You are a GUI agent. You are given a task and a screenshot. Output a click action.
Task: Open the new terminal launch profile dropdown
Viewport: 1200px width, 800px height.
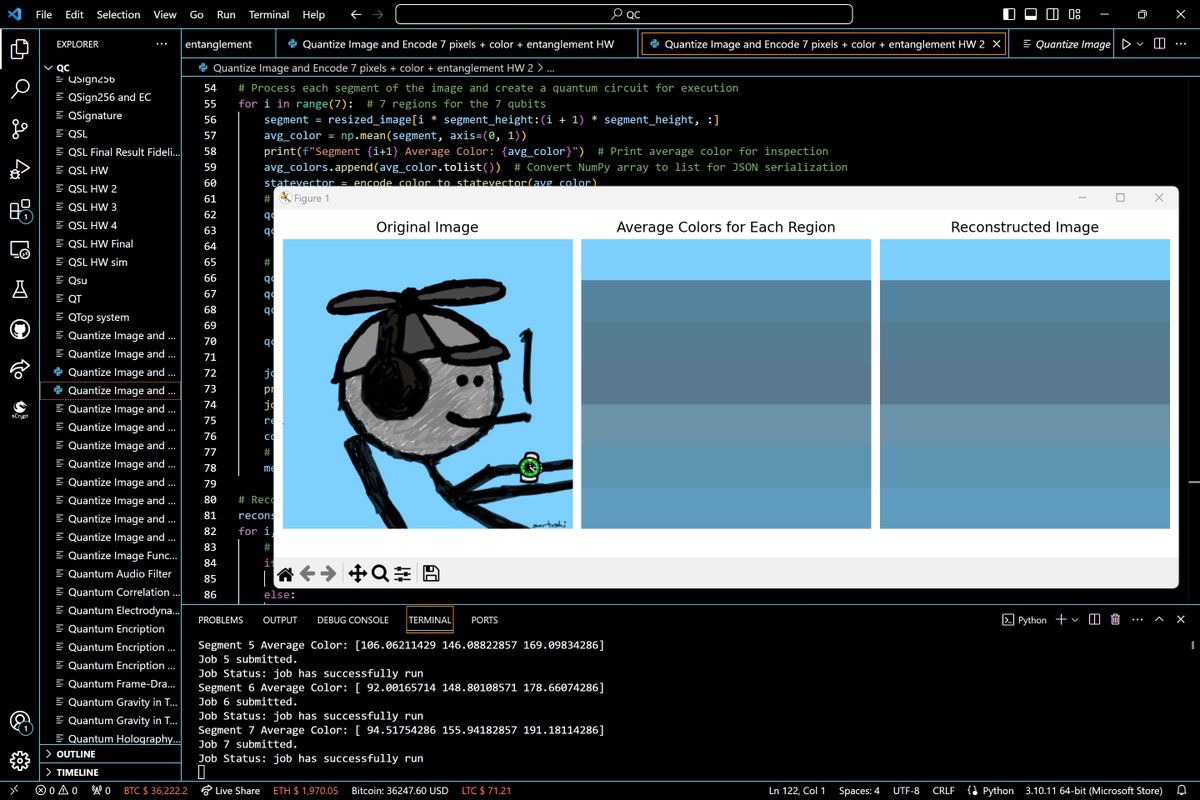click(1074, 620)
